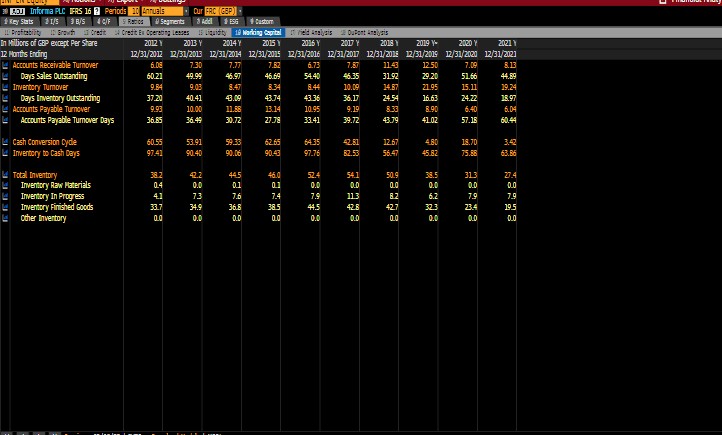
Task: Click the Inventory In Progress label
Action: [52, 197]
